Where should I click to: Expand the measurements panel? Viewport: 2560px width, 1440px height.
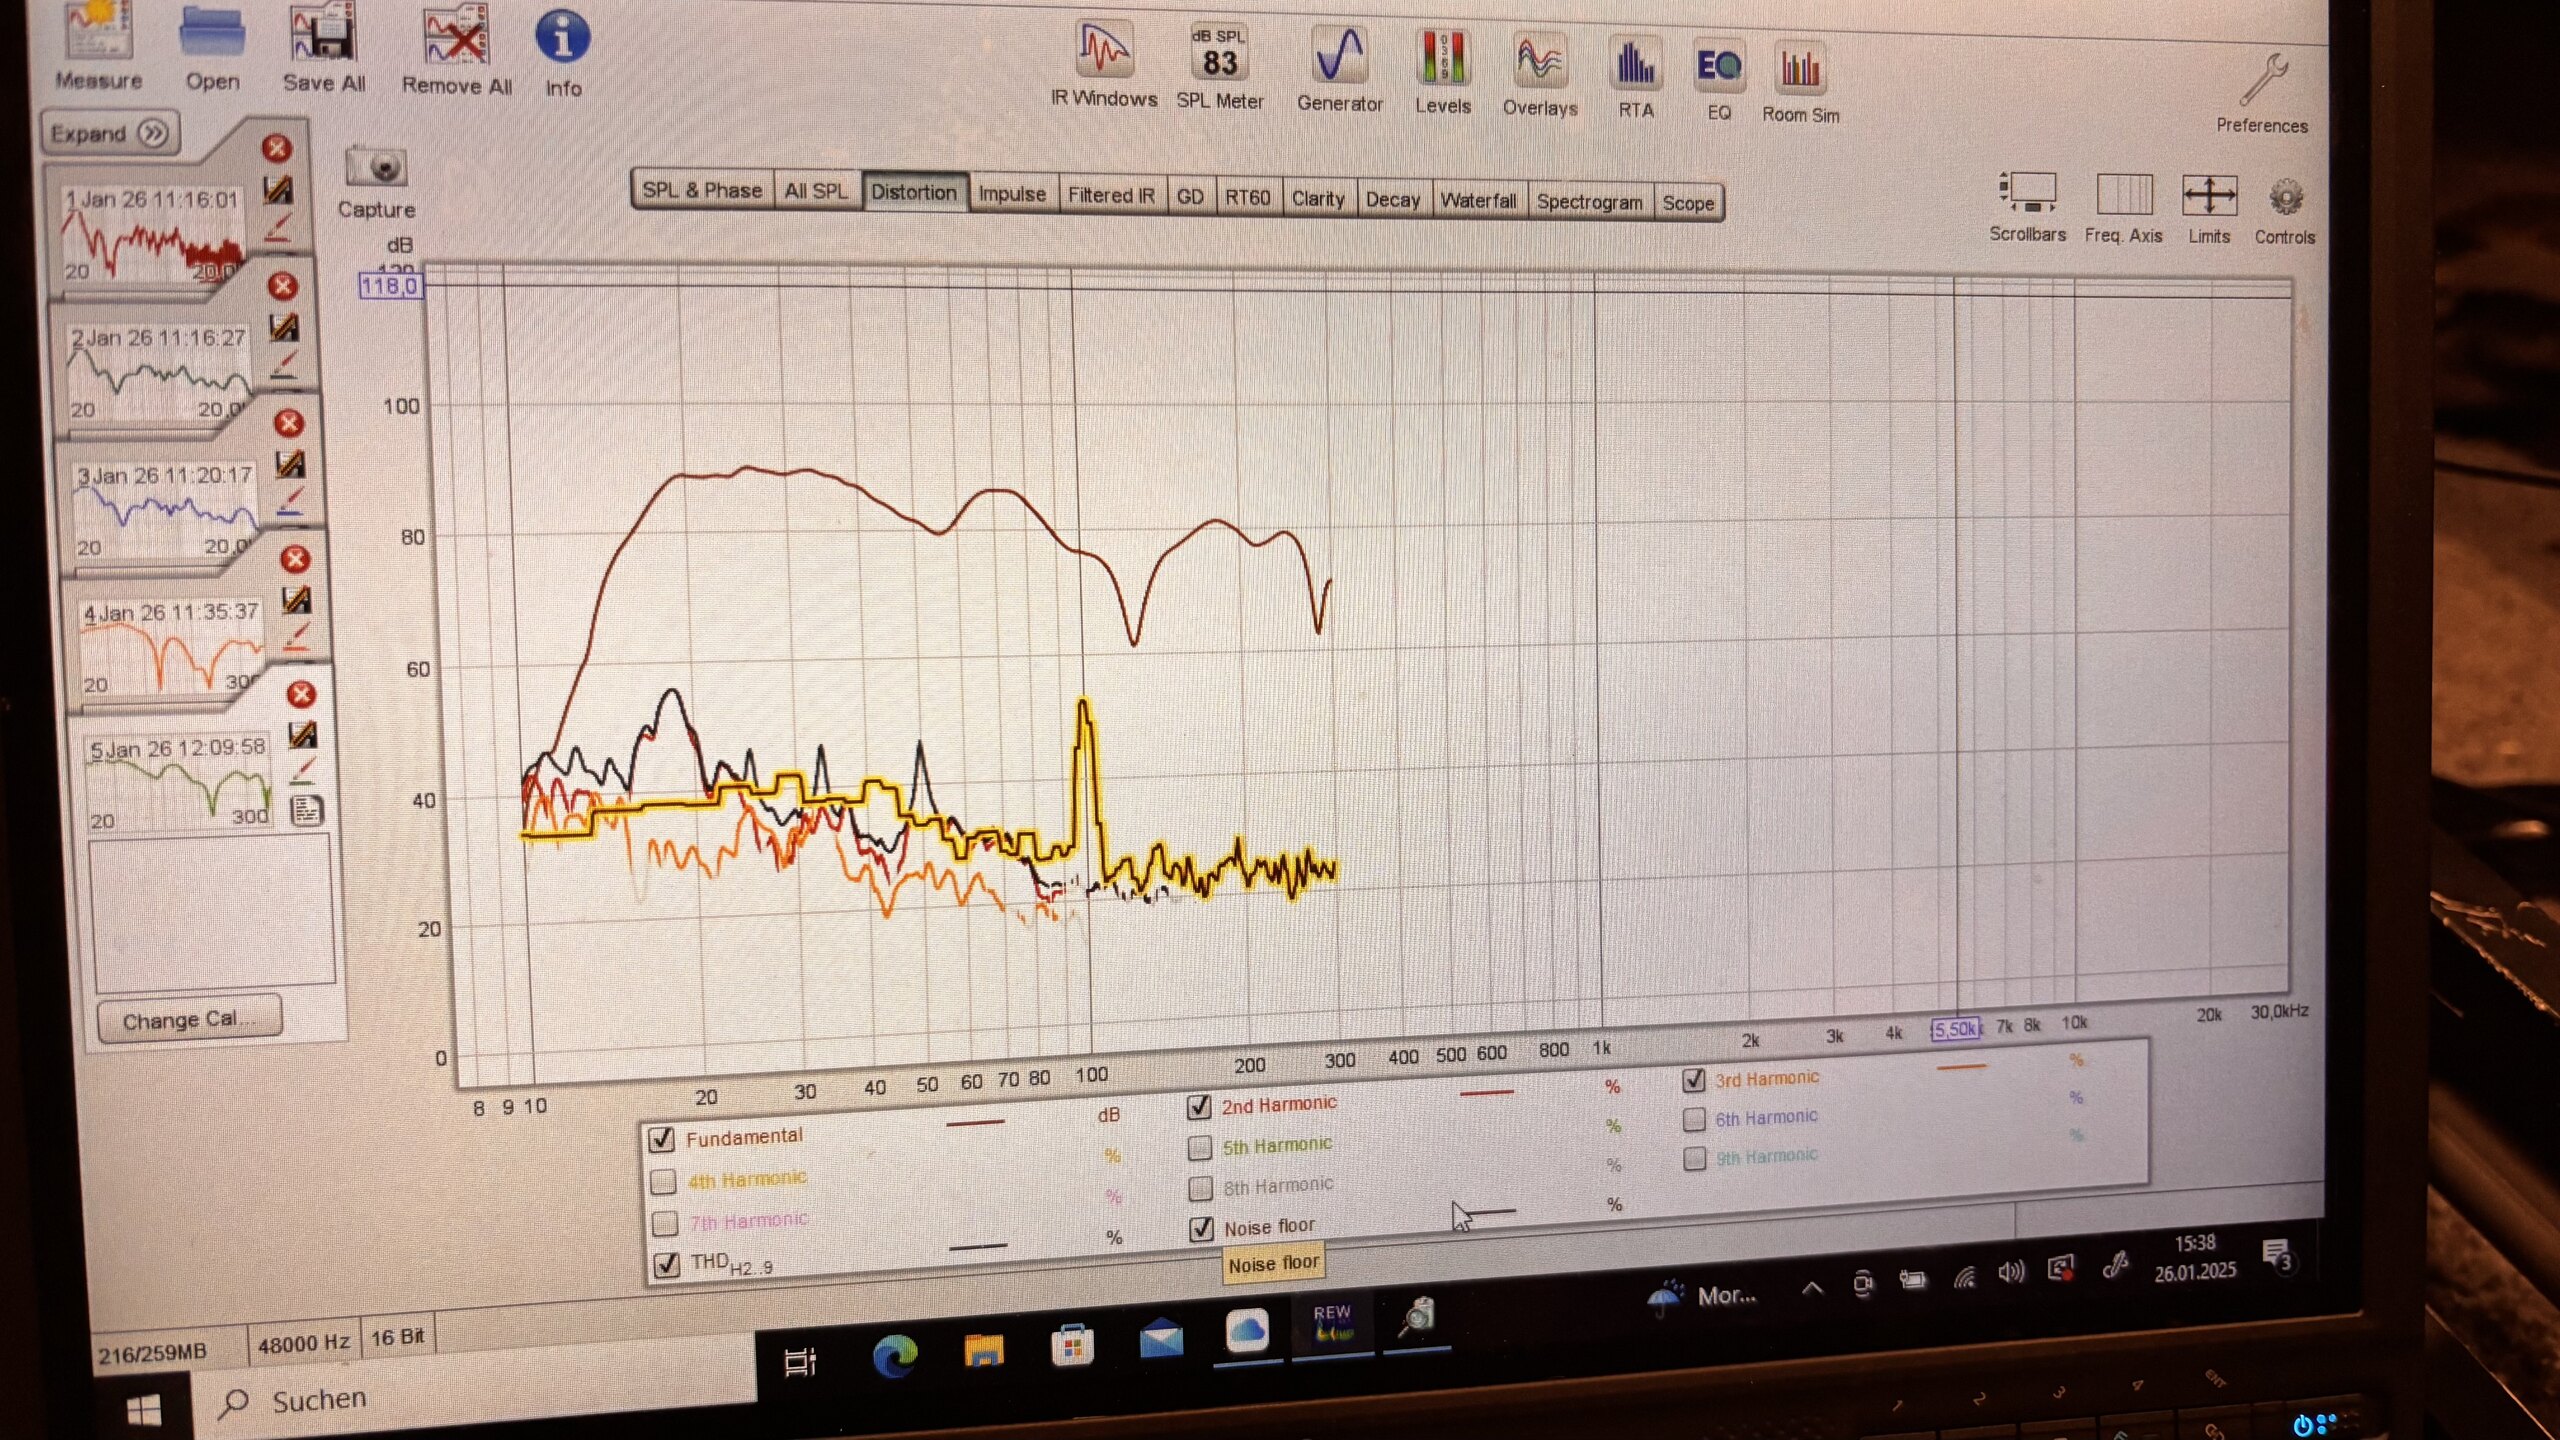click(110, 133)
